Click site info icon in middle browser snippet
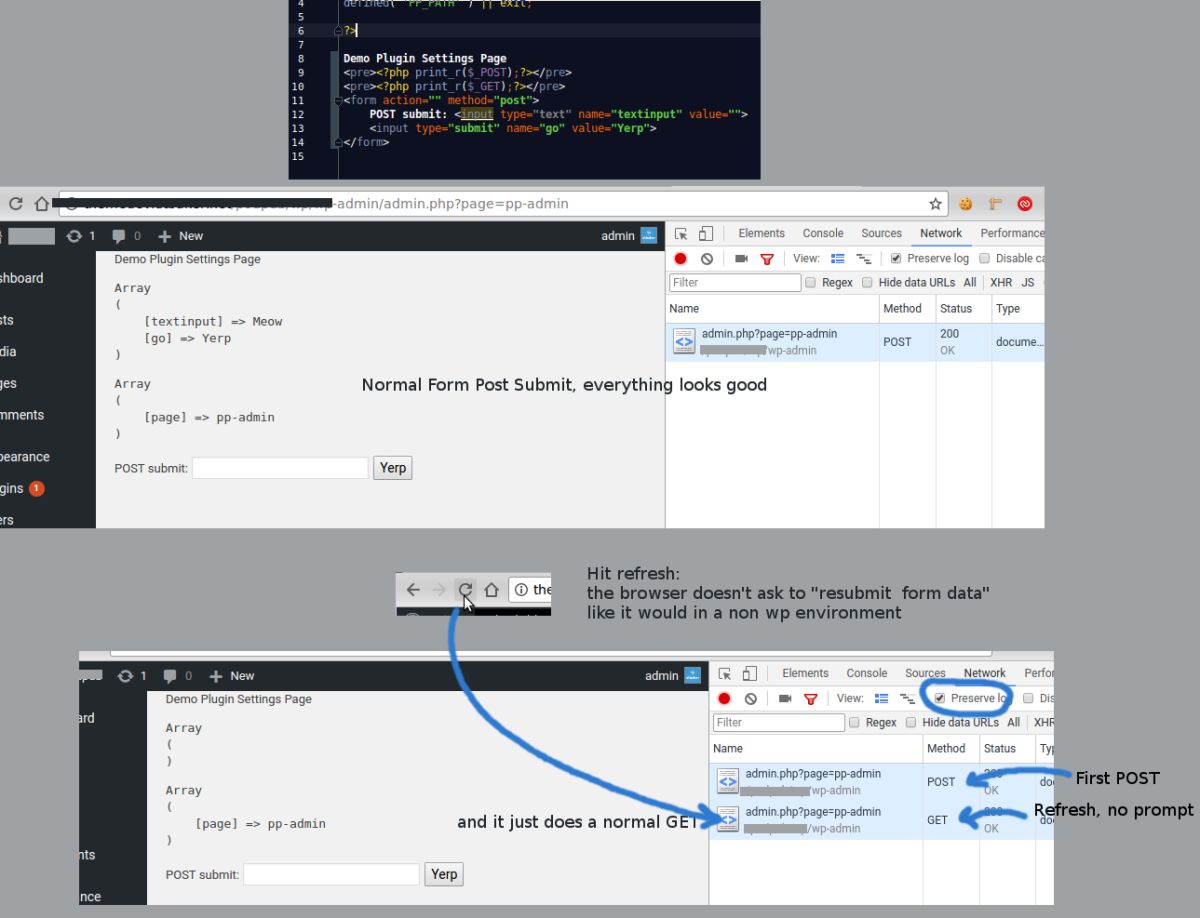 [x=521, y=590]
